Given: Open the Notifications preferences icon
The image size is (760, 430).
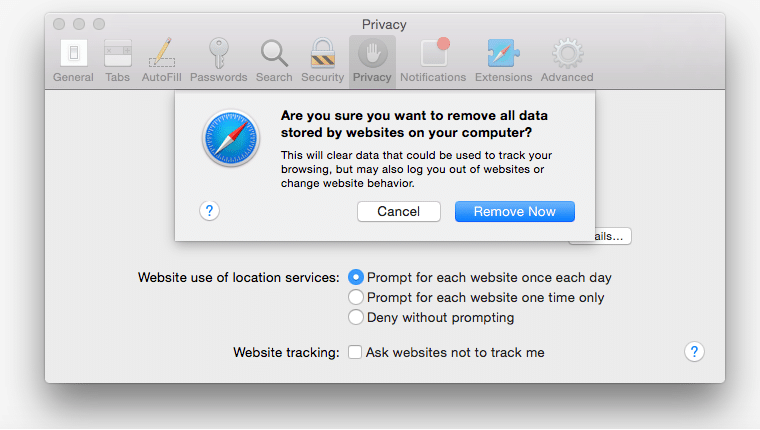Looking at the screenshot, I should pyautogui.click(x=435, y=52).
